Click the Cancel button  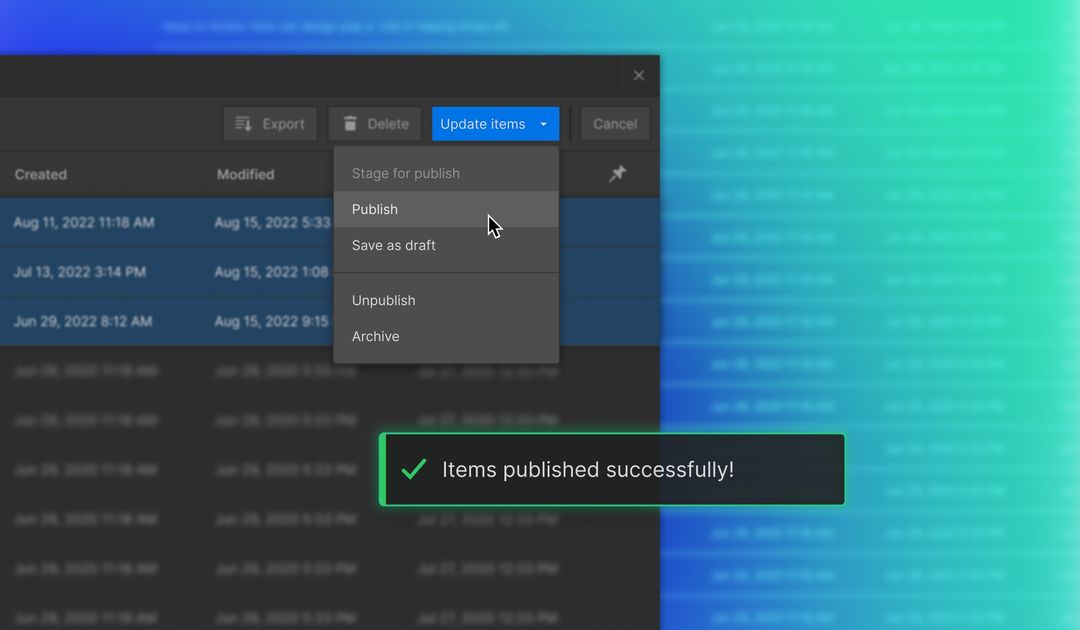point(614,123)
